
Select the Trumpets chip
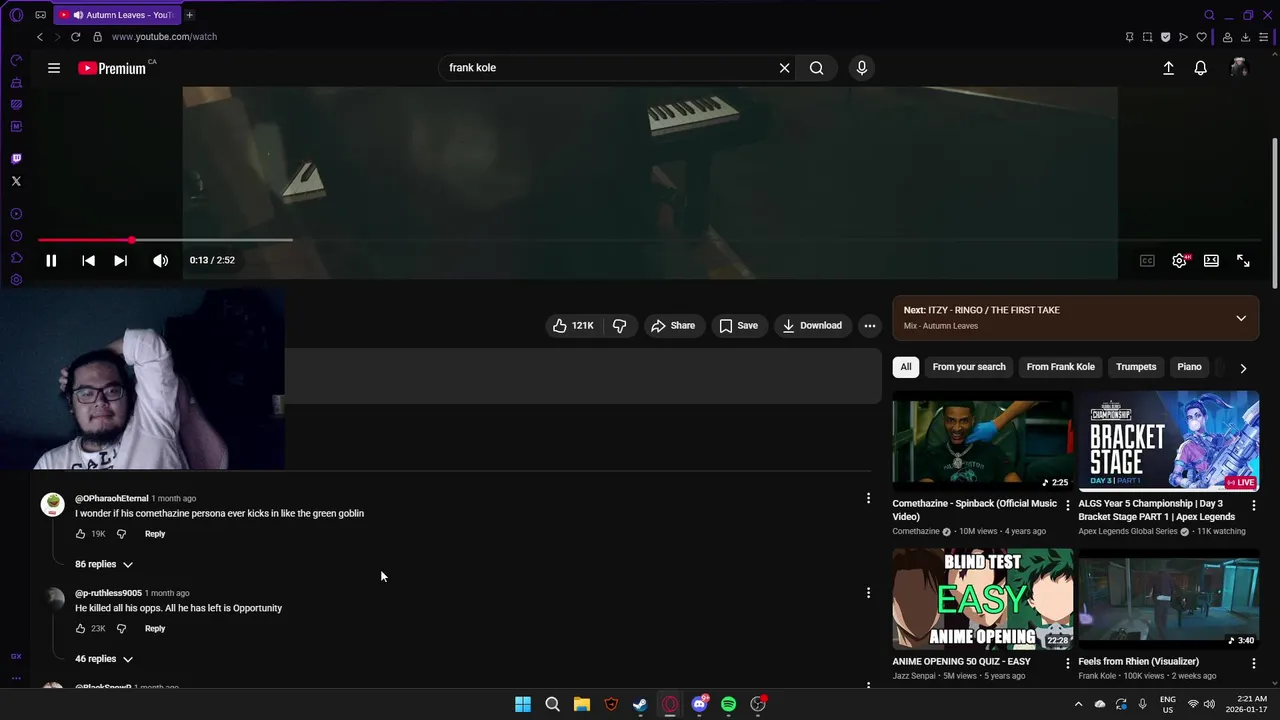(1136, 367)
